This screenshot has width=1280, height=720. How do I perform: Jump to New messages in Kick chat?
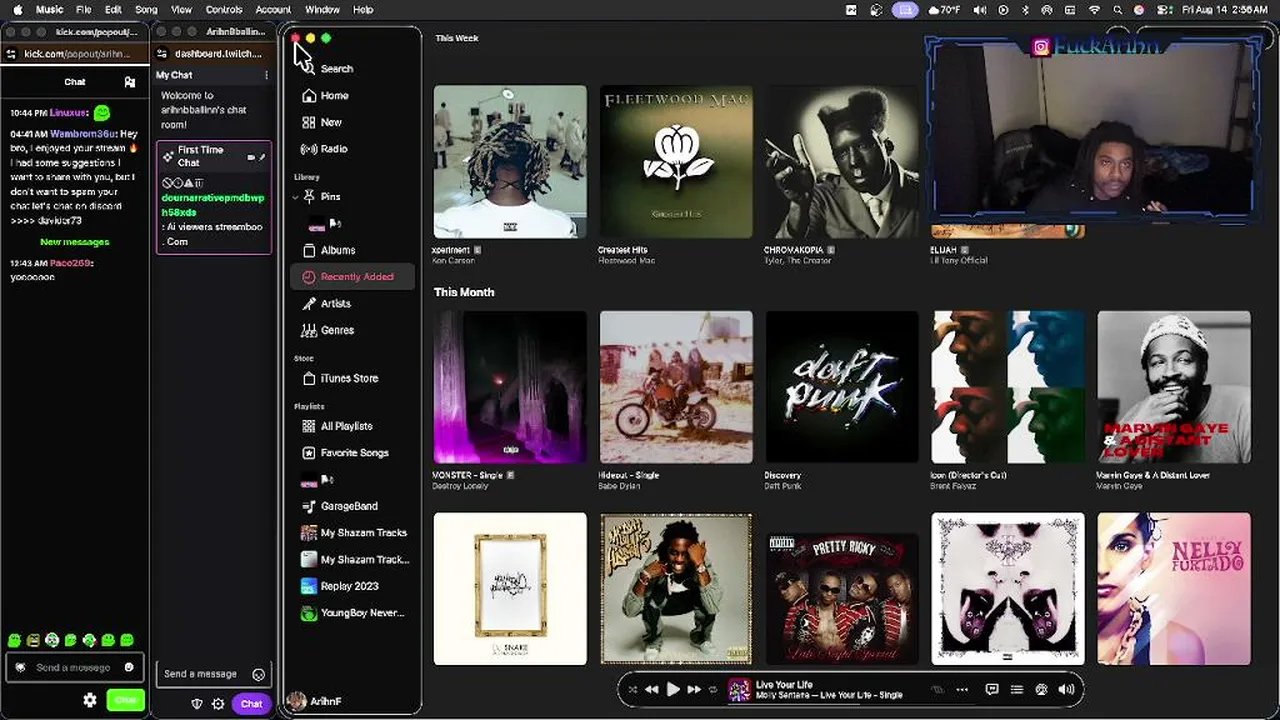(75, 242)
